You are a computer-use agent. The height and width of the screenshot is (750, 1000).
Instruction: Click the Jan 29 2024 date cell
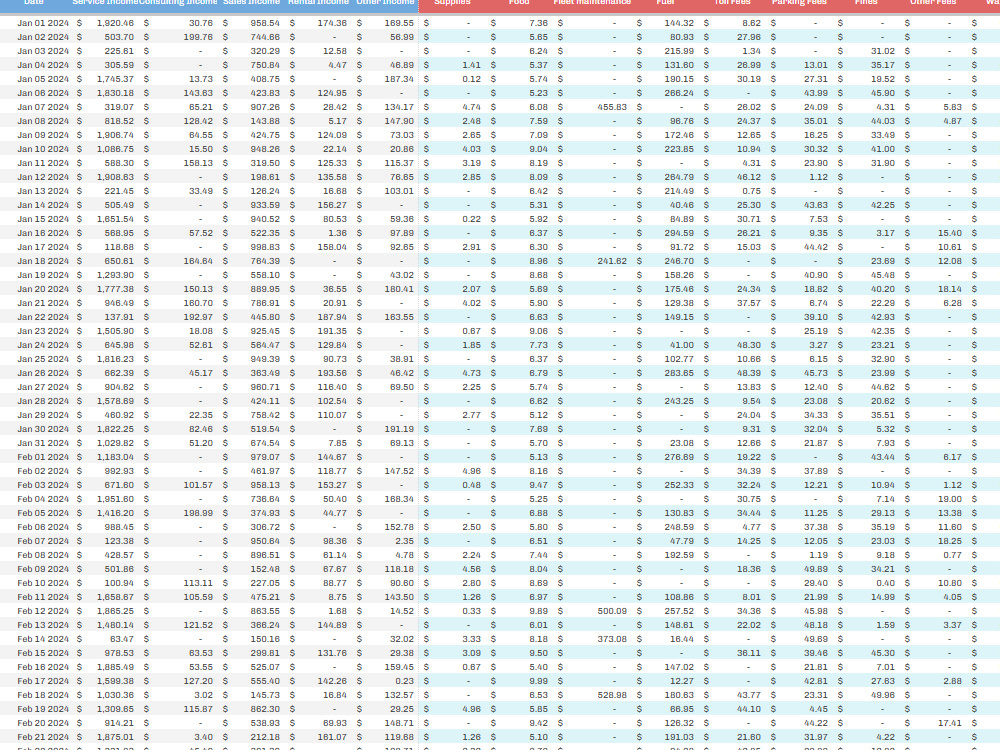43,416
